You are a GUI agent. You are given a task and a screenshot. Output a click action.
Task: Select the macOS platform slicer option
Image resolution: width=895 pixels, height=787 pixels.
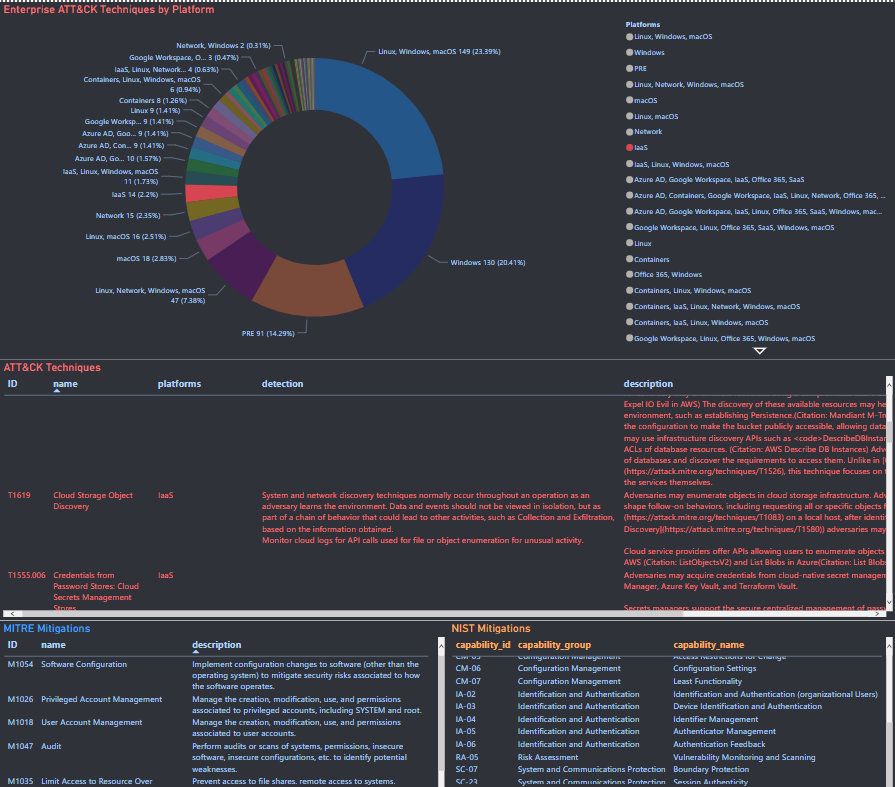coord(642,100)
